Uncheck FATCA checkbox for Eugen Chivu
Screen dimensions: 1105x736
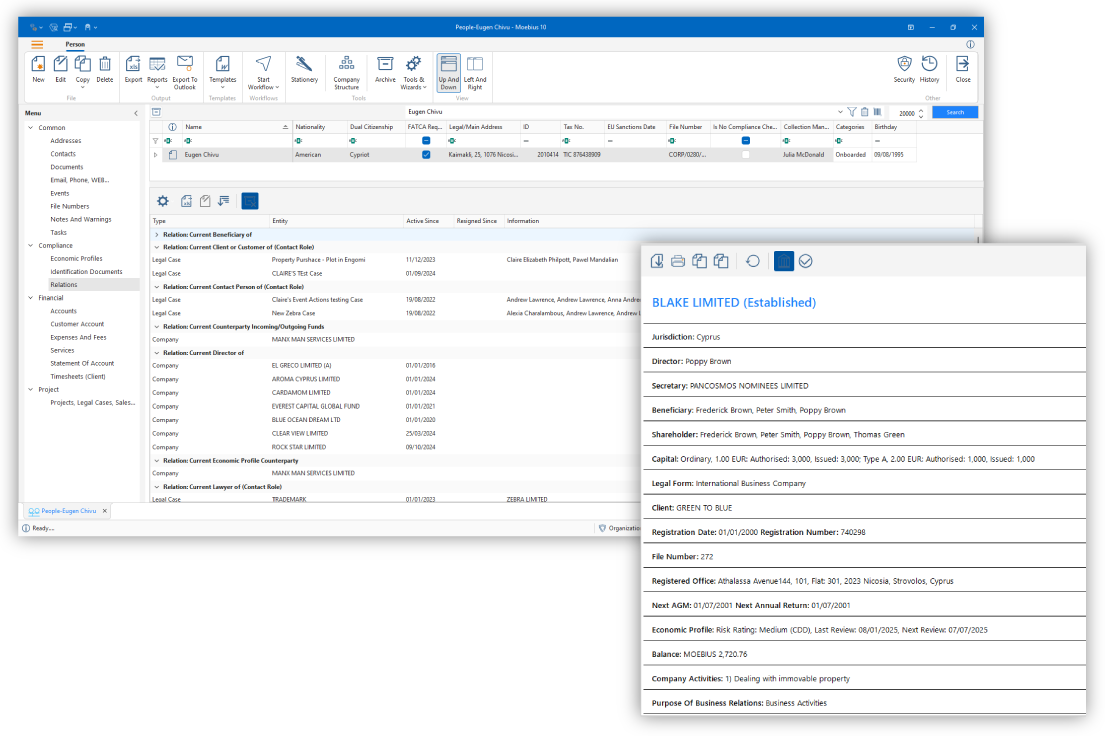coord(426,155)
